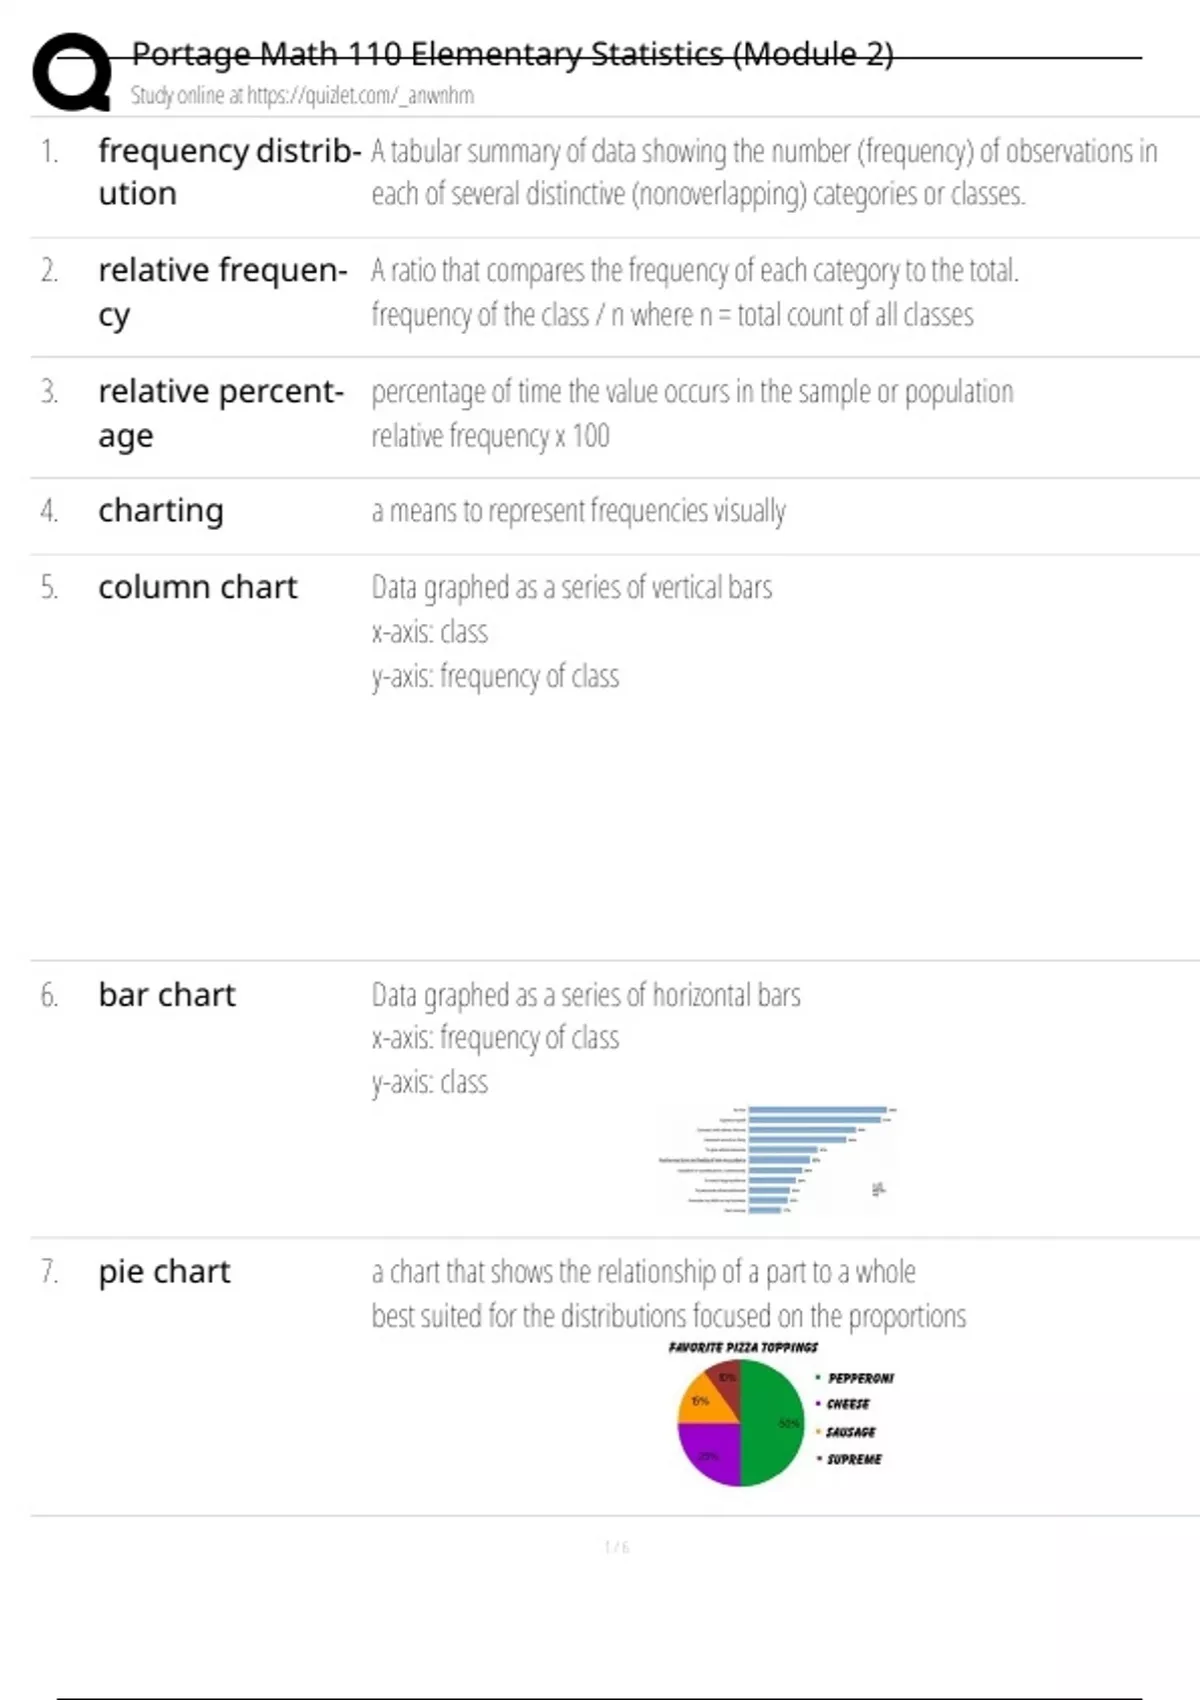Click the 'relative percentage' term
This screenshot has height=1700, width=1200.
point(221,413)
